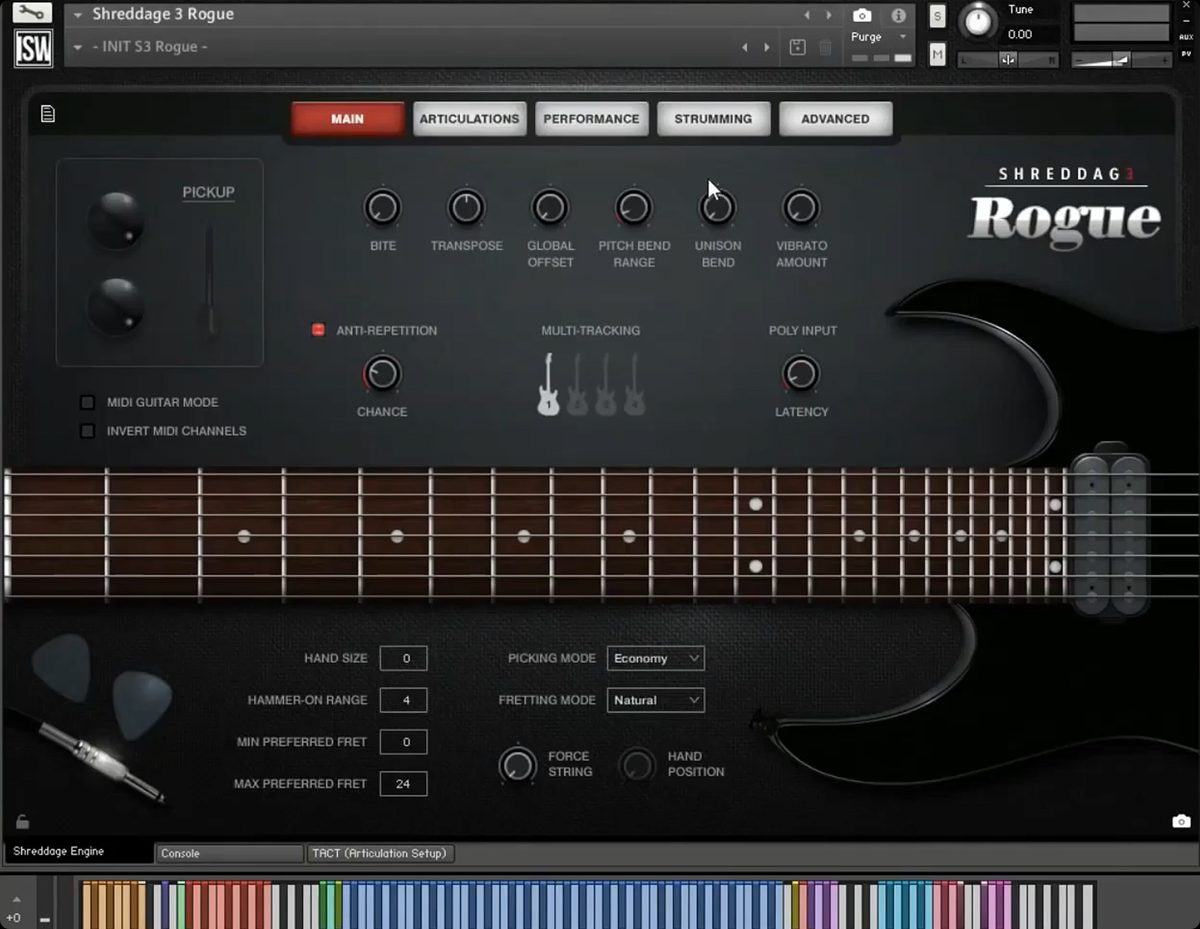Click the ISW logo icon

click(x=33, y=48)
